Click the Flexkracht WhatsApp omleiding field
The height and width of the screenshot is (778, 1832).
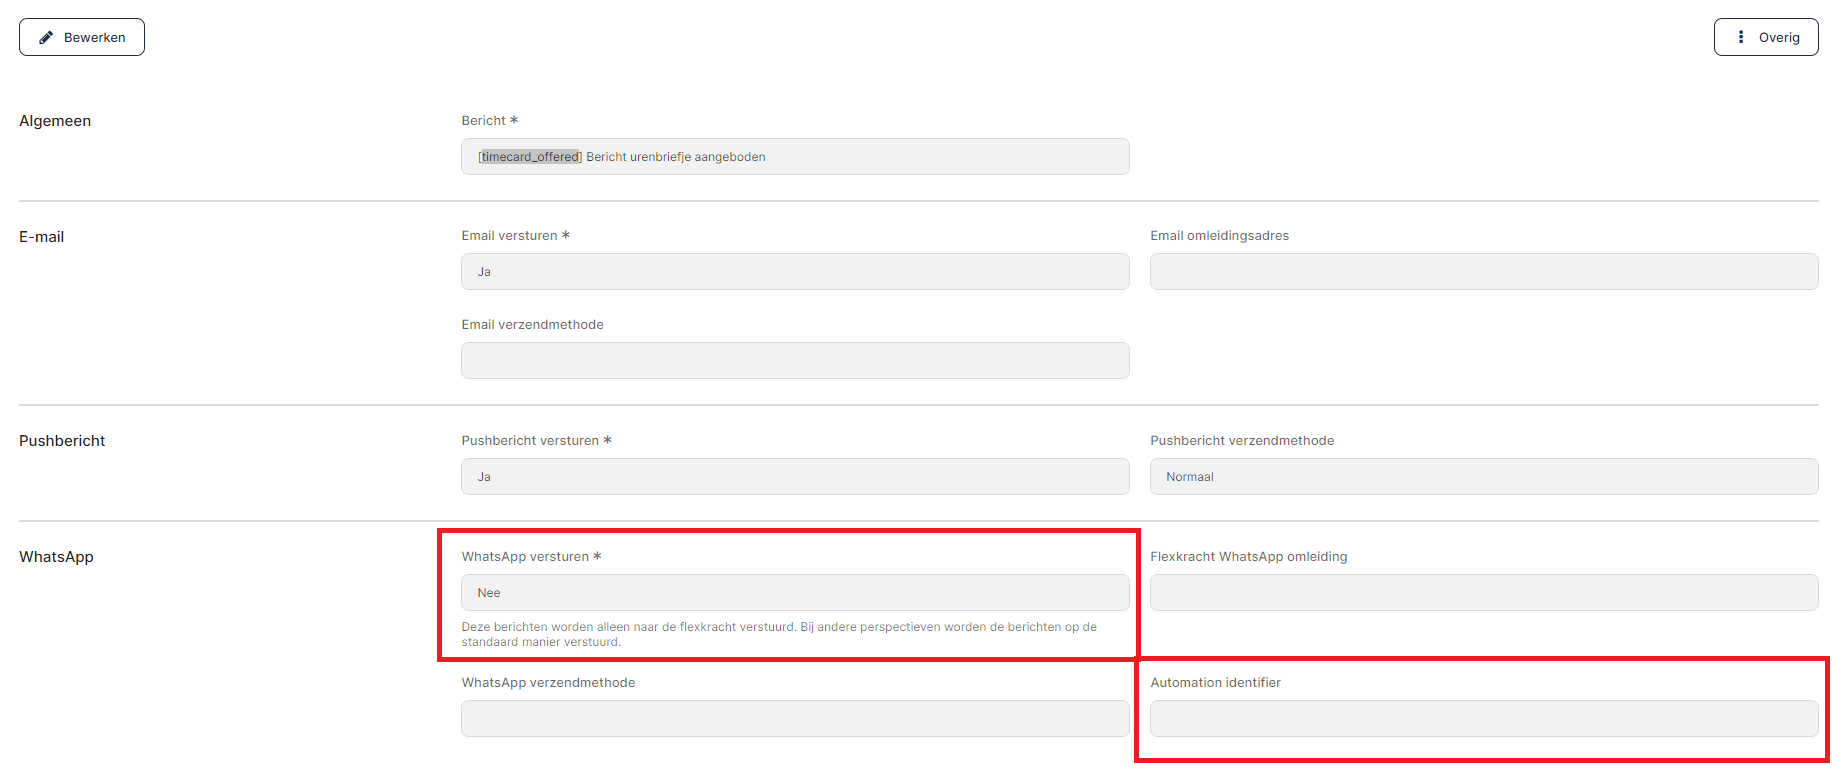(1484, 593)
